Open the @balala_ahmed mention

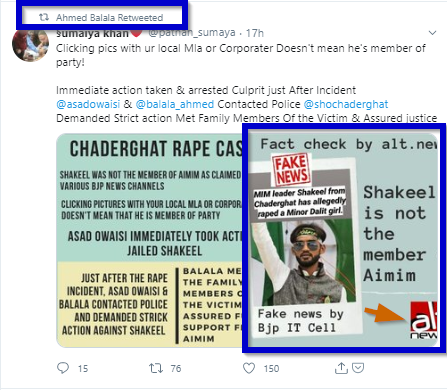[175, 104]
